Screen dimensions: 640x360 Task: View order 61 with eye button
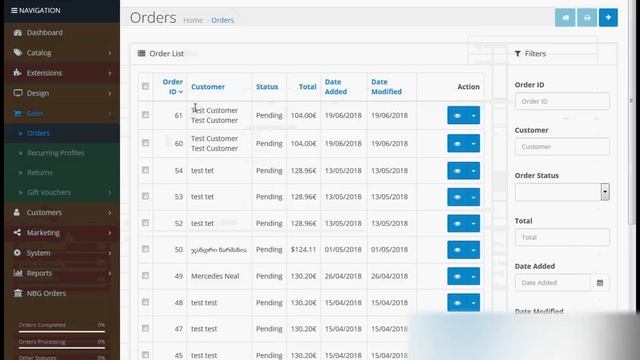pos(457,116)
